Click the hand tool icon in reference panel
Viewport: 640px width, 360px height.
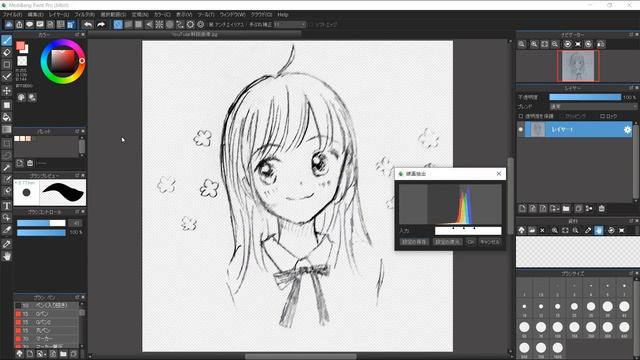coord(598,231)
